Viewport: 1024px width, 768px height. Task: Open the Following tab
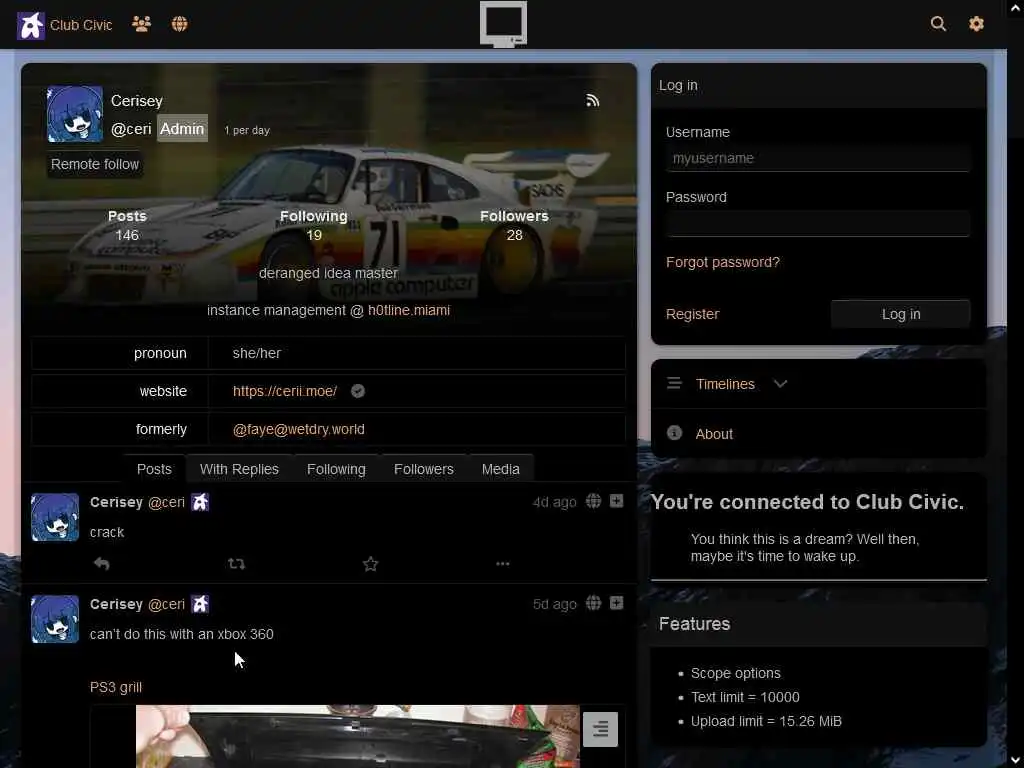pyautogui.click(x=336, y=469)
